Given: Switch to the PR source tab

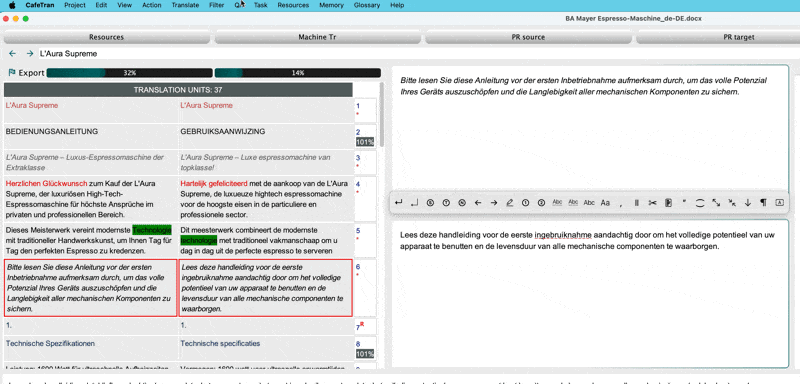Looking at the screenshot, I should click(x=529, y=37).
